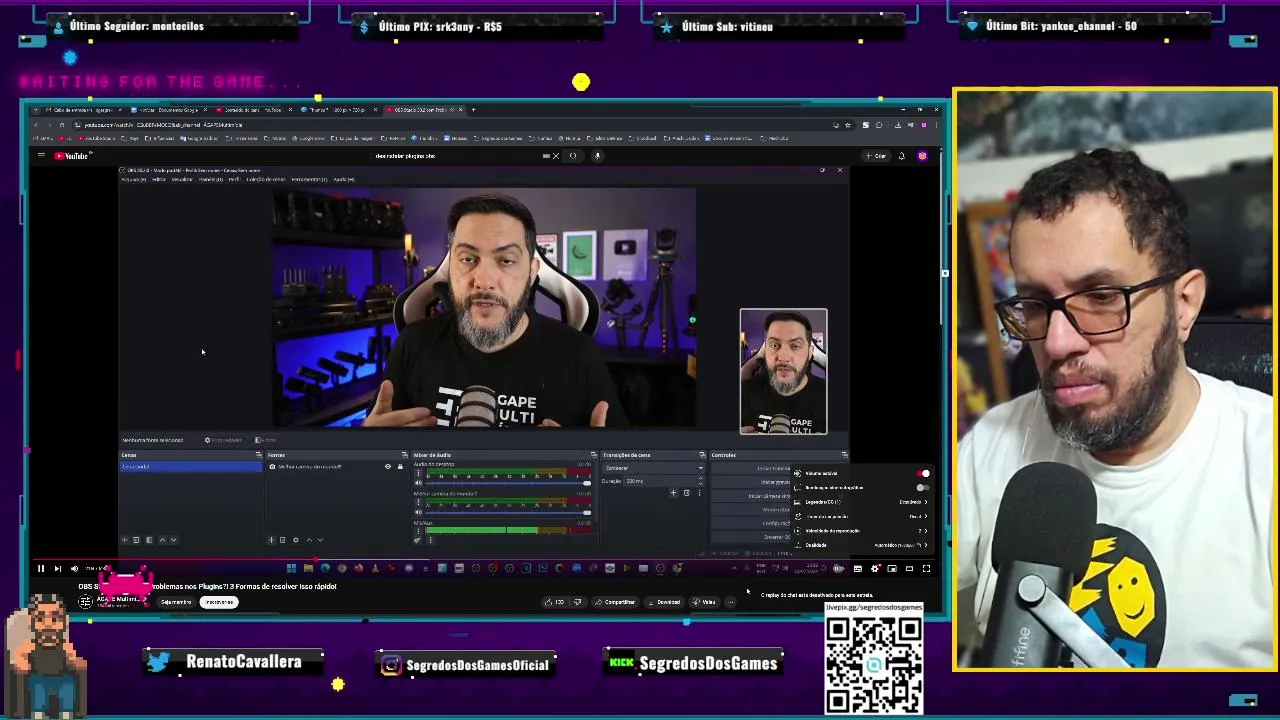Go to the YouTube home via the logo
1280x720 pixels.
[x=72, y=156]
